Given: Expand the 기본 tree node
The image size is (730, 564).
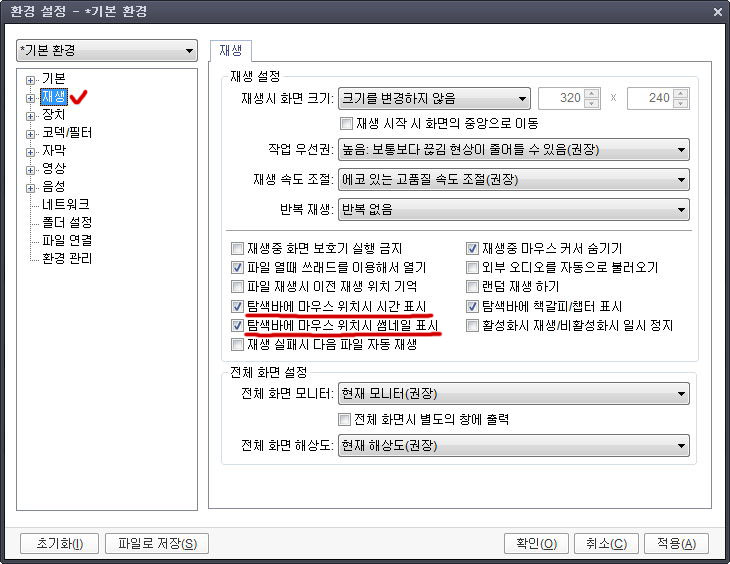Looking at the screenshot, I should [x=30, y=80].
